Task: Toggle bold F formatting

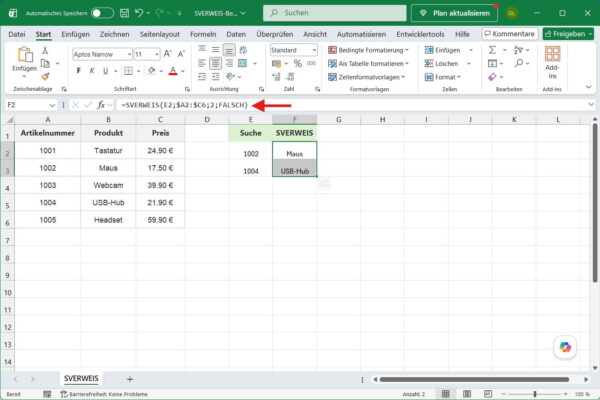Action: tap(79, 71)
